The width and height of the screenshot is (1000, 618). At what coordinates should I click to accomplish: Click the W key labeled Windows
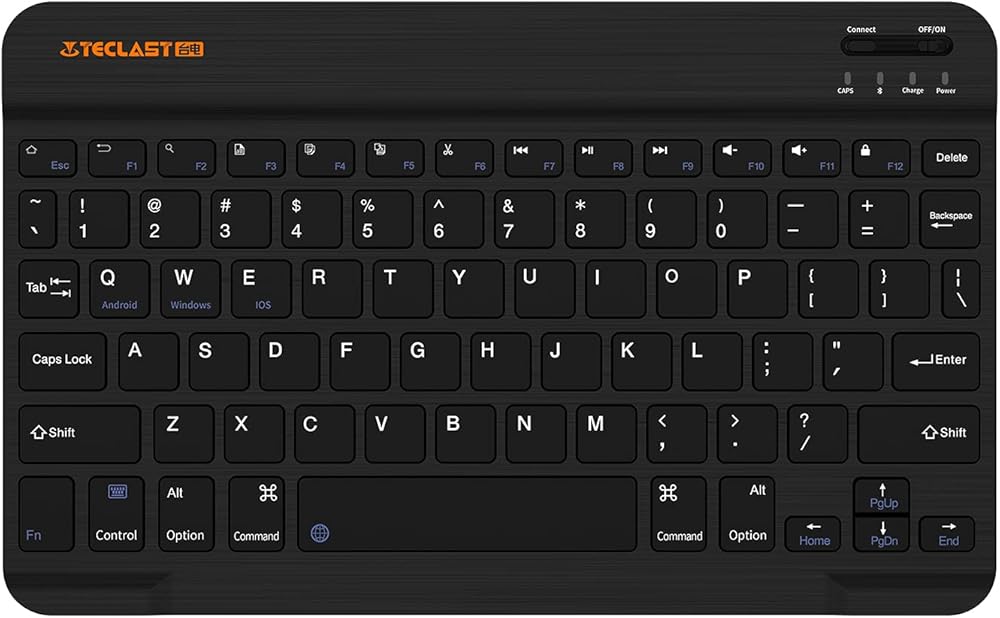(190, 289)
